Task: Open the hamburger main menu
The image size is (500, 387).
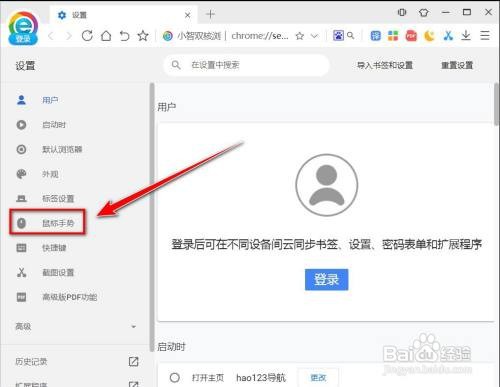Action: click(485, 35)
